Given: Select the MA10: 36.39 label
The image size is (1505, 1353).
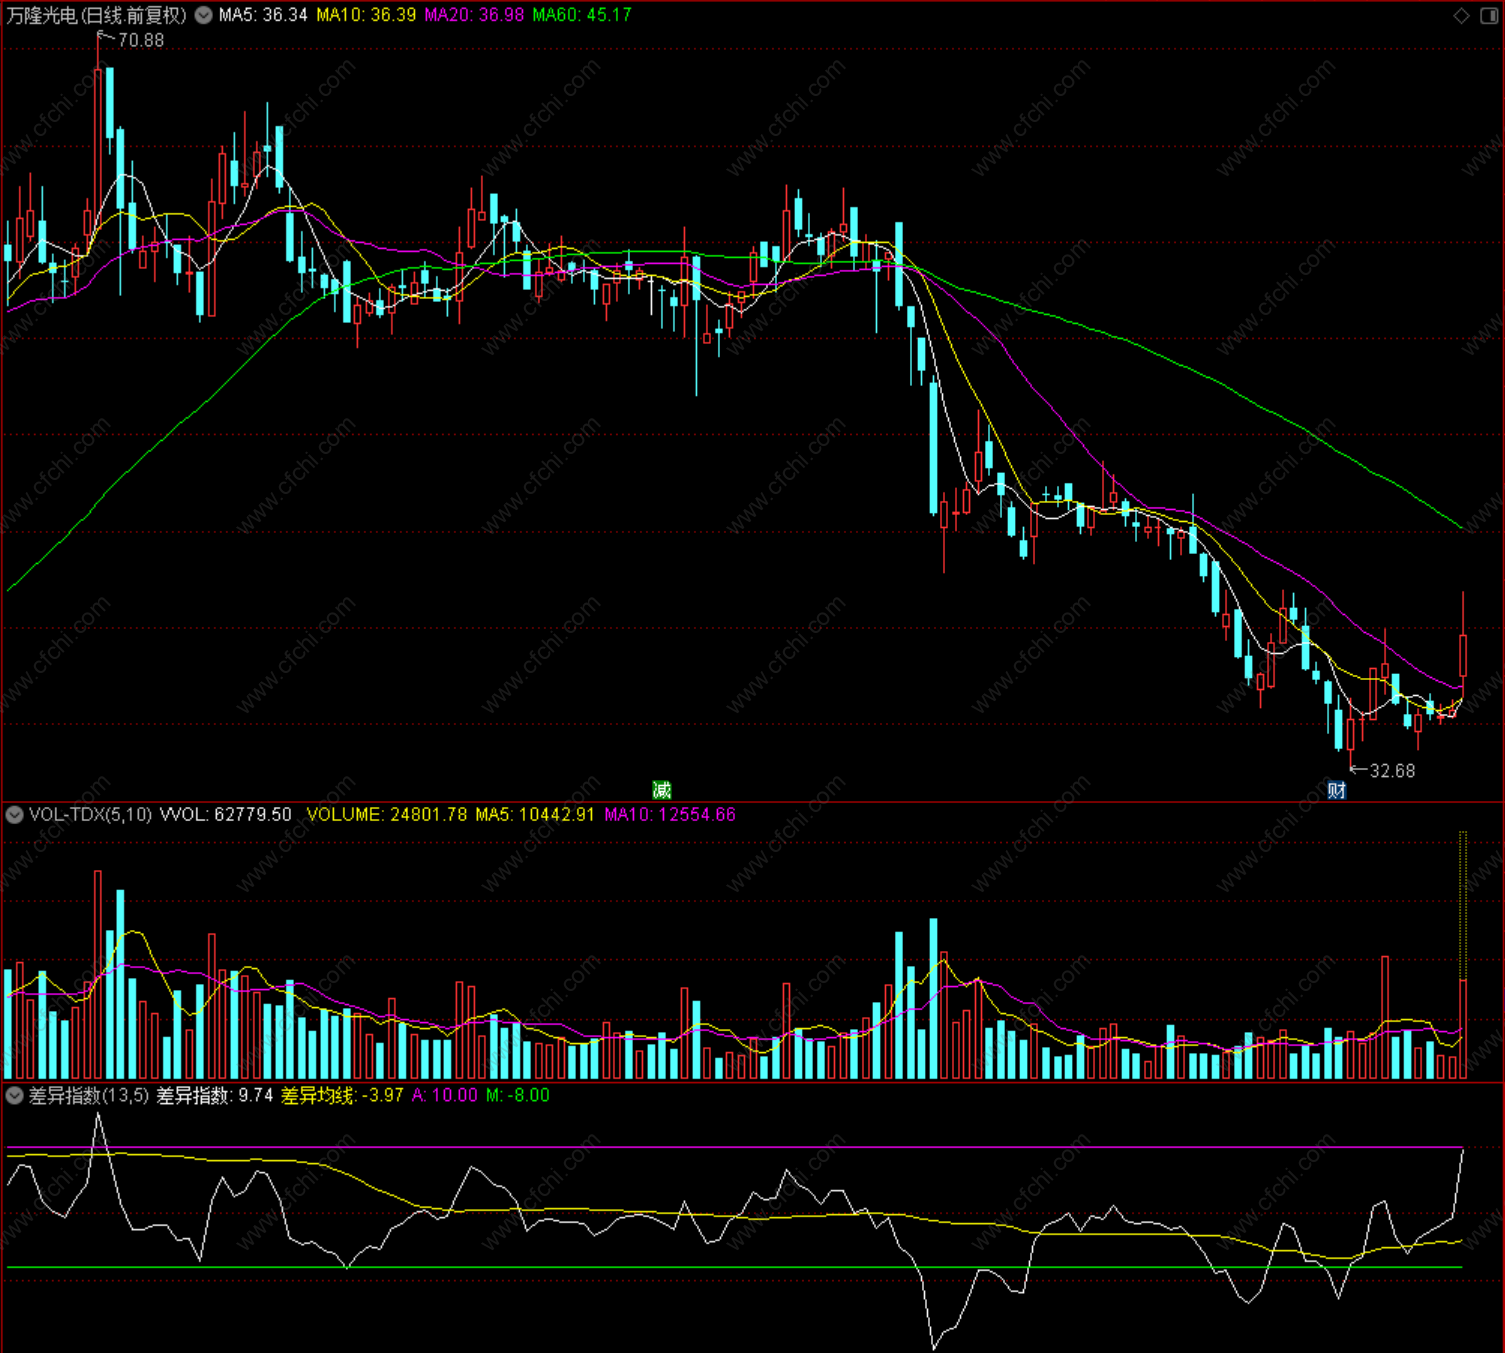Looking at the screenshot, I should pos(366,15).
